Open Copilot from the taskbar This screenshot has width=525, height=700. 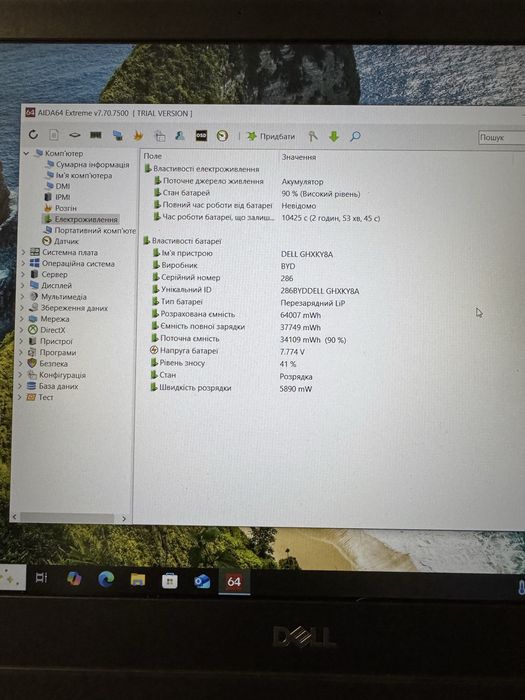(x=74, y=579)
